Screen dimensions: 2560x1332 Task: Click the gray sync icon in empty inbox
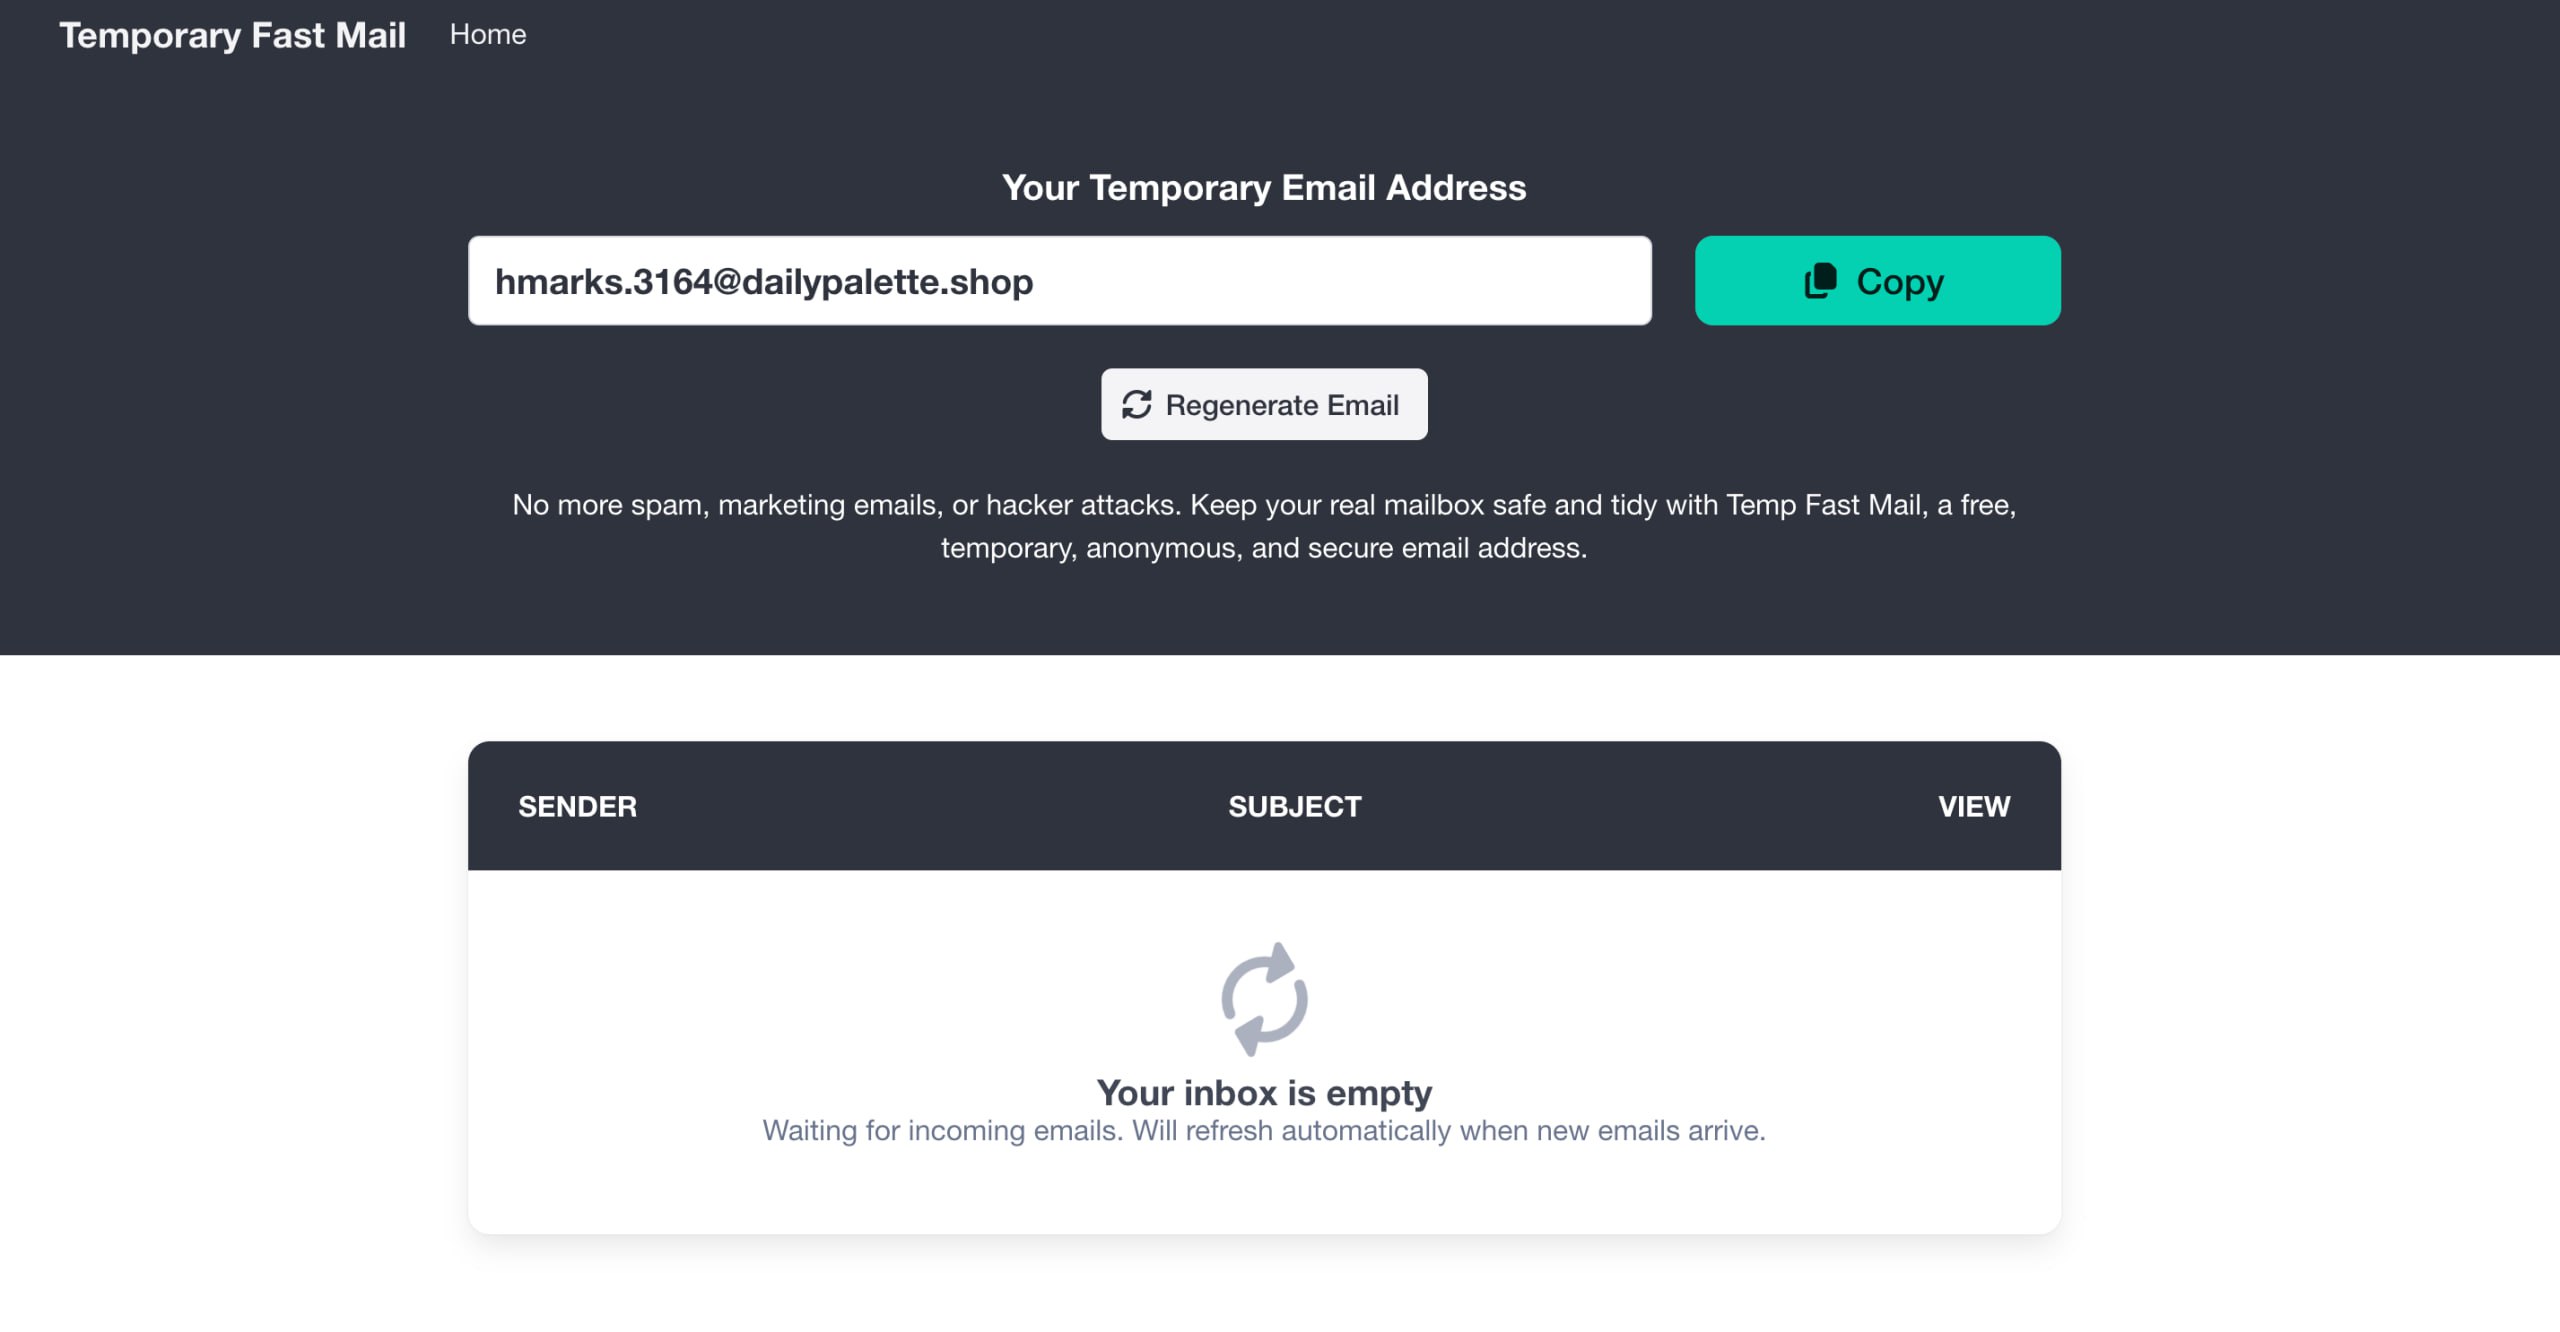[1264, 999]
